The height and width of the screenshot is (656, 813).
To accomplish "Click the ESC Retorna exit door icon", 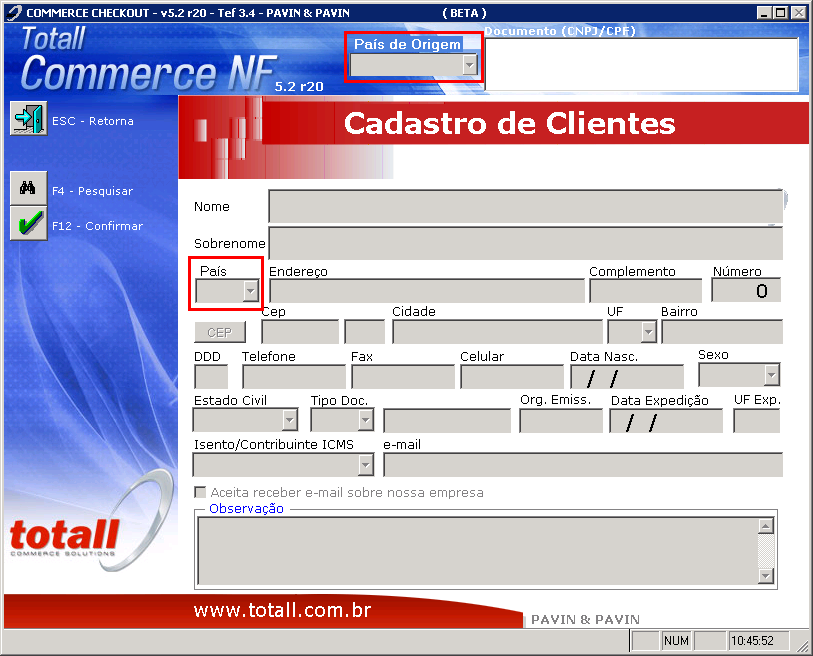I will point(29,119).
